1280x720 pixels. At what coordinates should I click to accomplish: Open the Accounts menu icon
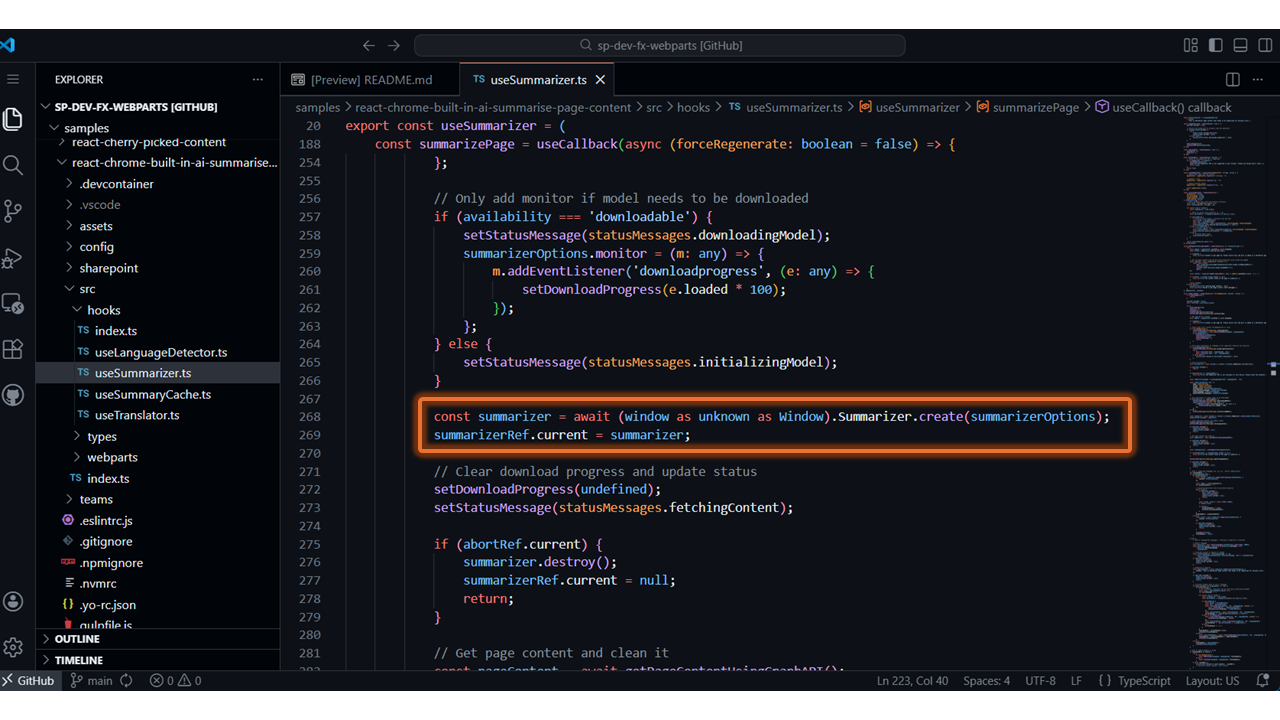click(x=13, y=601)
